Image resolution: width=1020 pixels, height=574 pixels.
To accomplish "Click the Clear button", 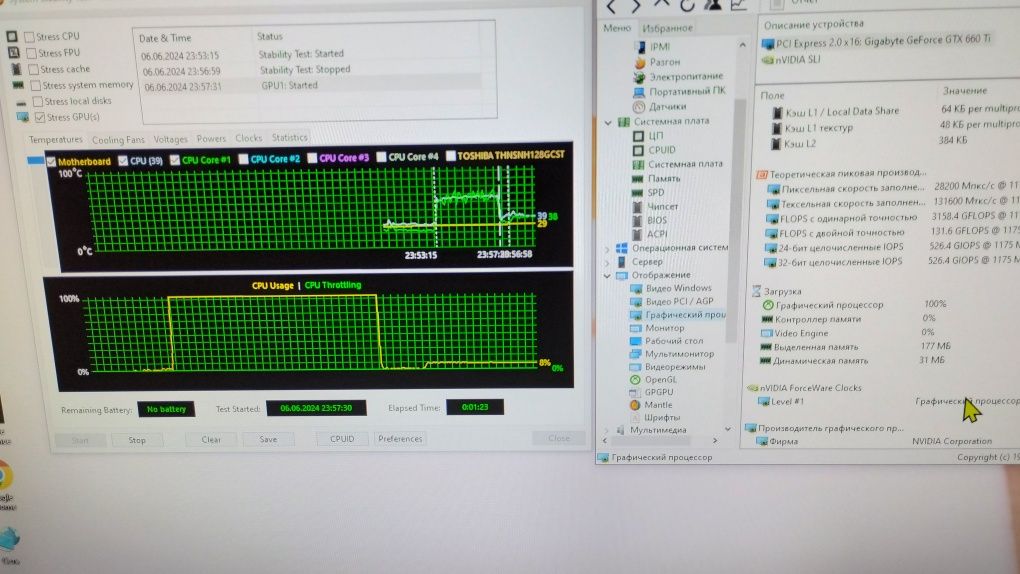I will pyautogui.click(x=211, y=439).
